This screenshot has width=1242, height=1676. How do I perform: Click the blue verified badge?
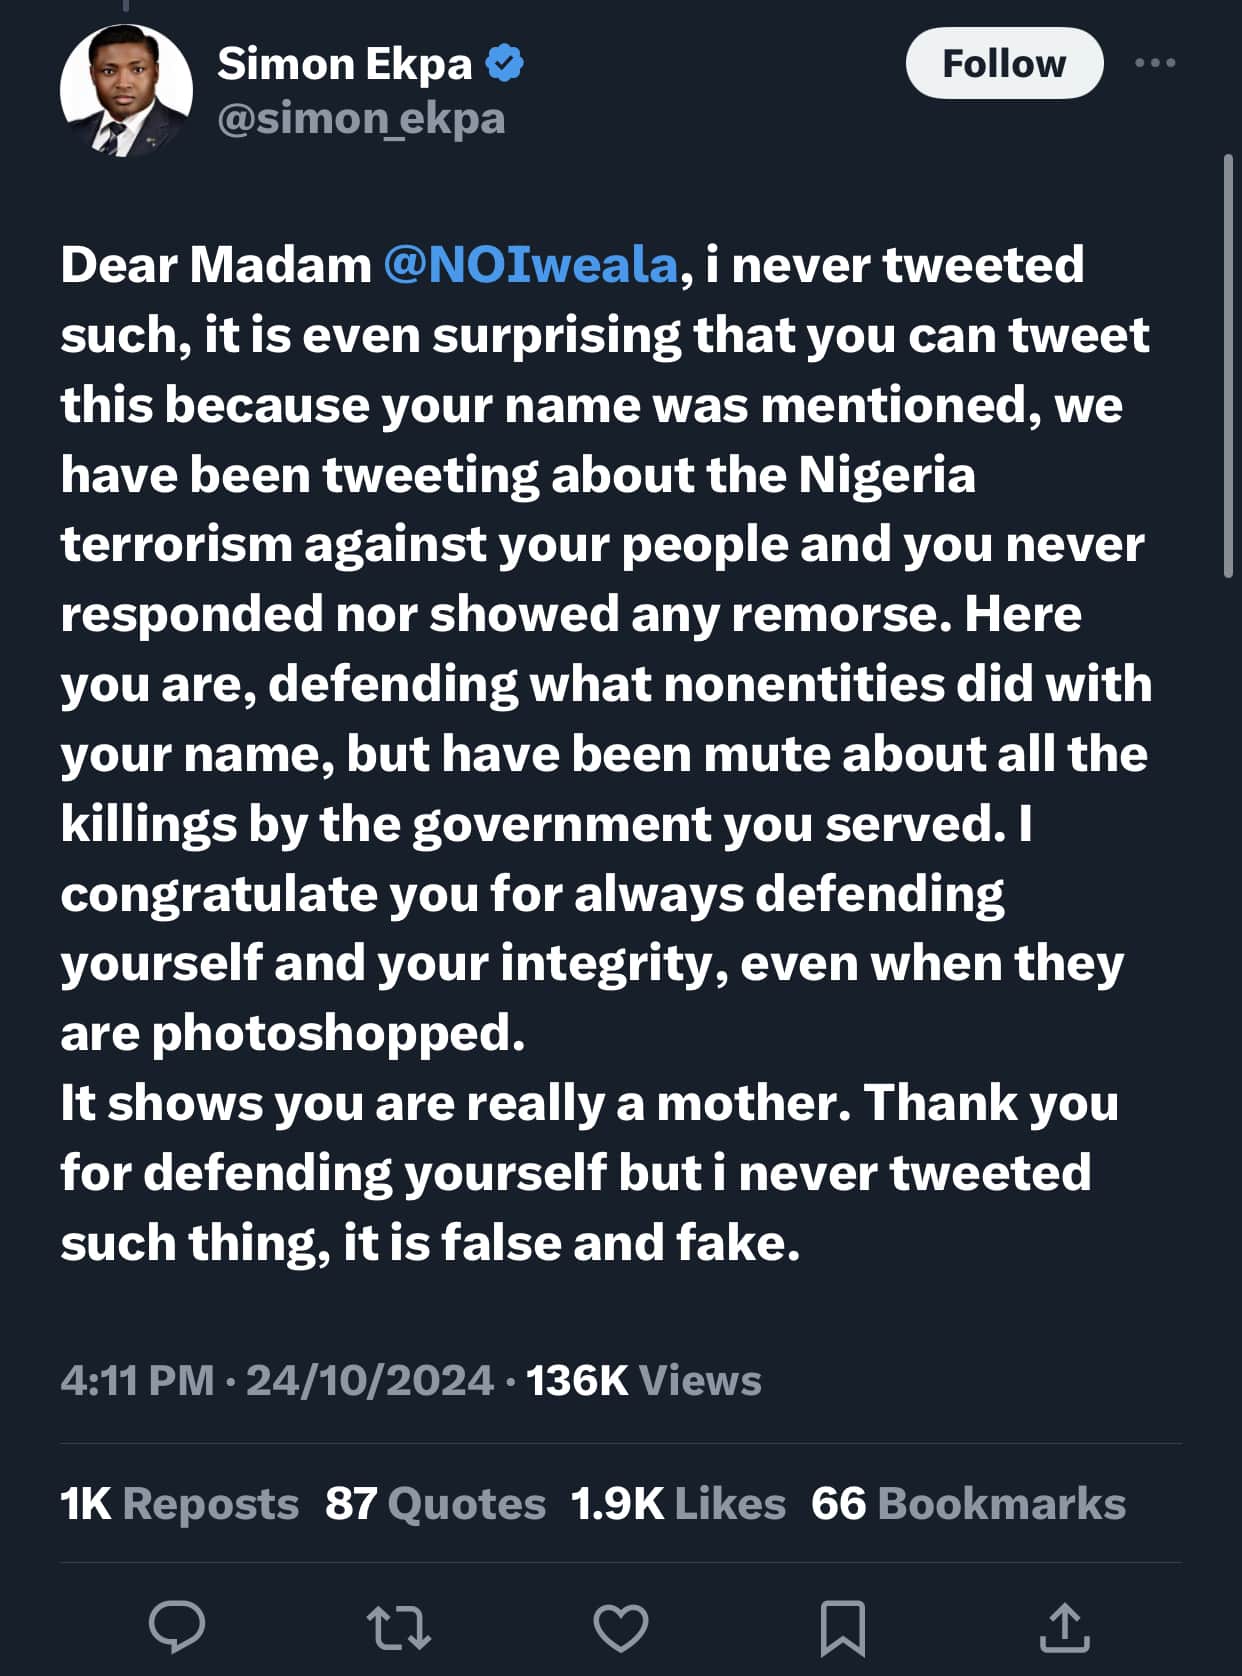[x=504, y=63]
